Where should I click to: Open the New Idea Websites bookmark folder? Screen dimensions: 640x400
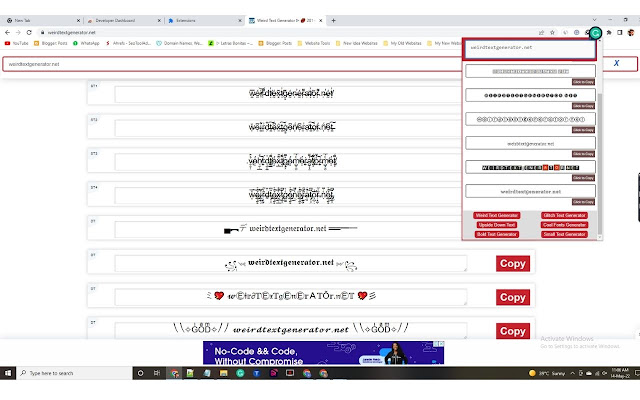click(356, 43)
